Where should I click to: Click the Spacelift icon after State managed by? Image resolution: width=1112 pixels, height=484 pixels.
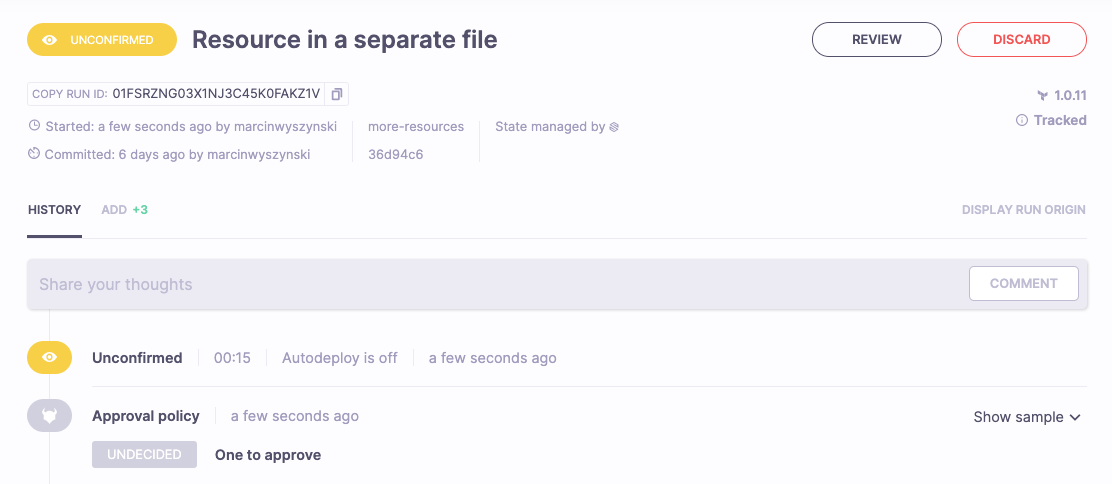615,127
